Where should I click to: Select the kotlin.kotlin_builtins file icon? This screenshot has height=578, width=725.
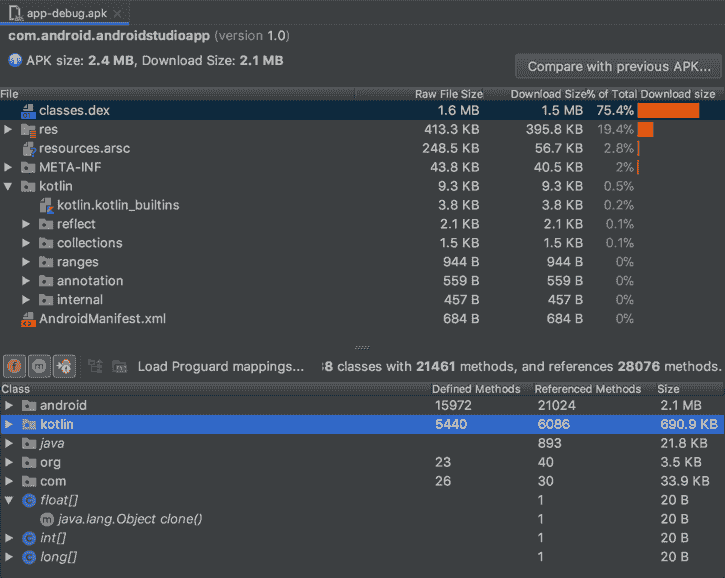[47, 205]
